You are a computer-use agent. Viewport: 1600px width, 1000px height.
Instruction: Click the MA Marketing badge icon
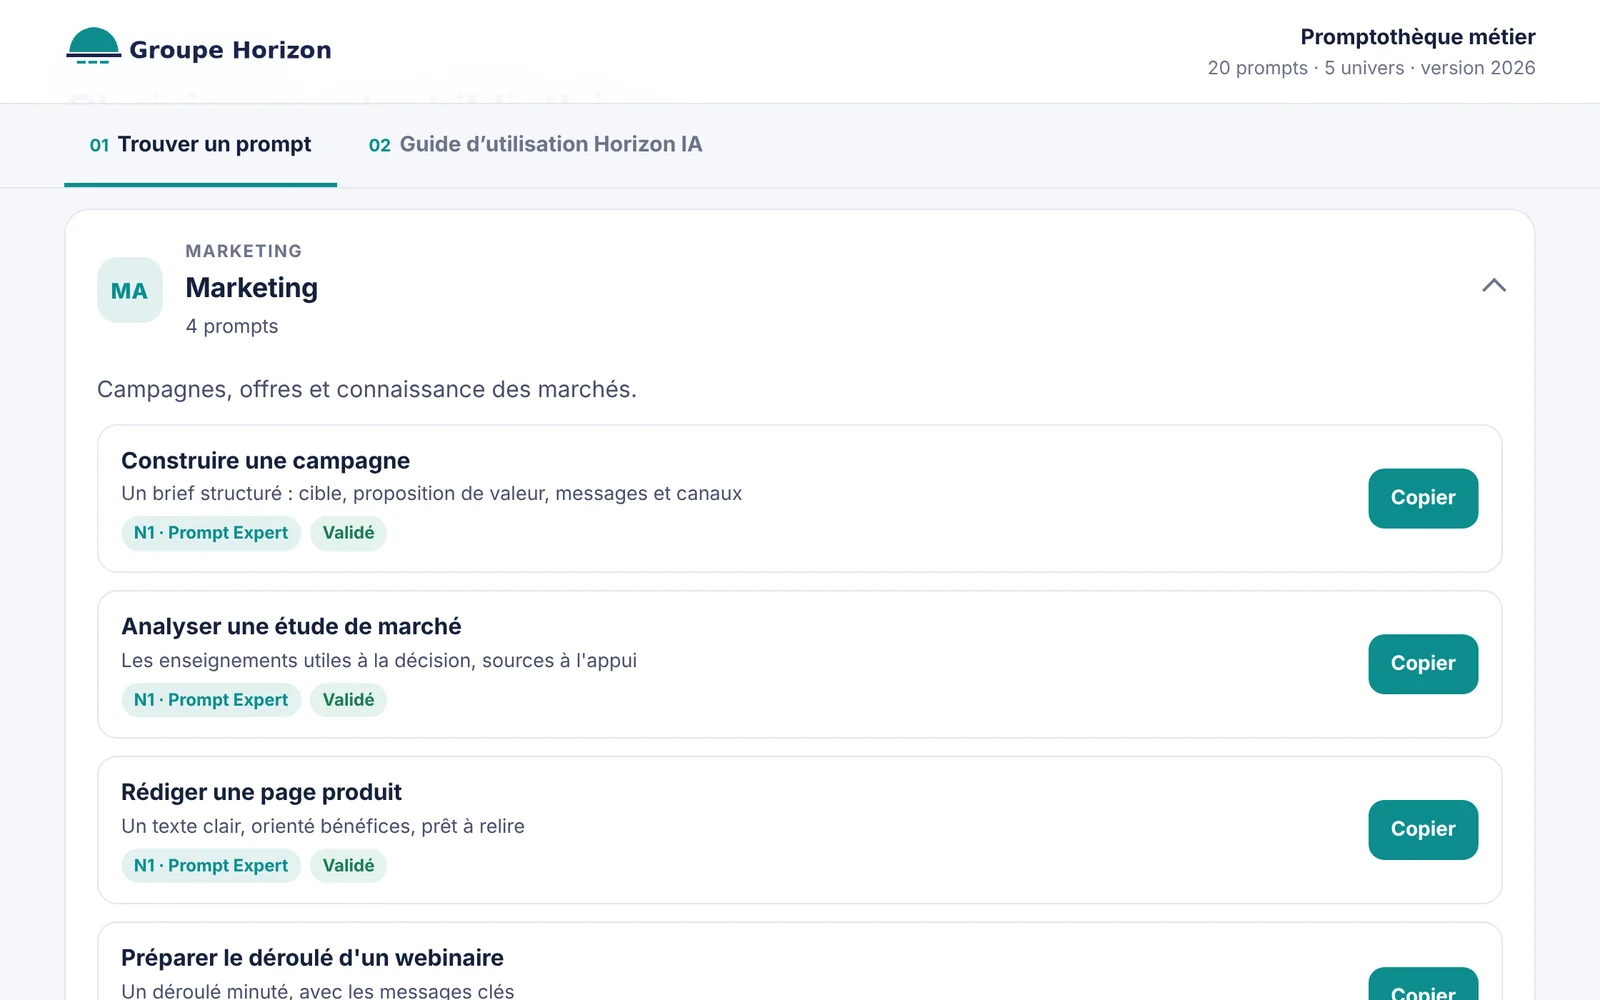tap(130, 290)
